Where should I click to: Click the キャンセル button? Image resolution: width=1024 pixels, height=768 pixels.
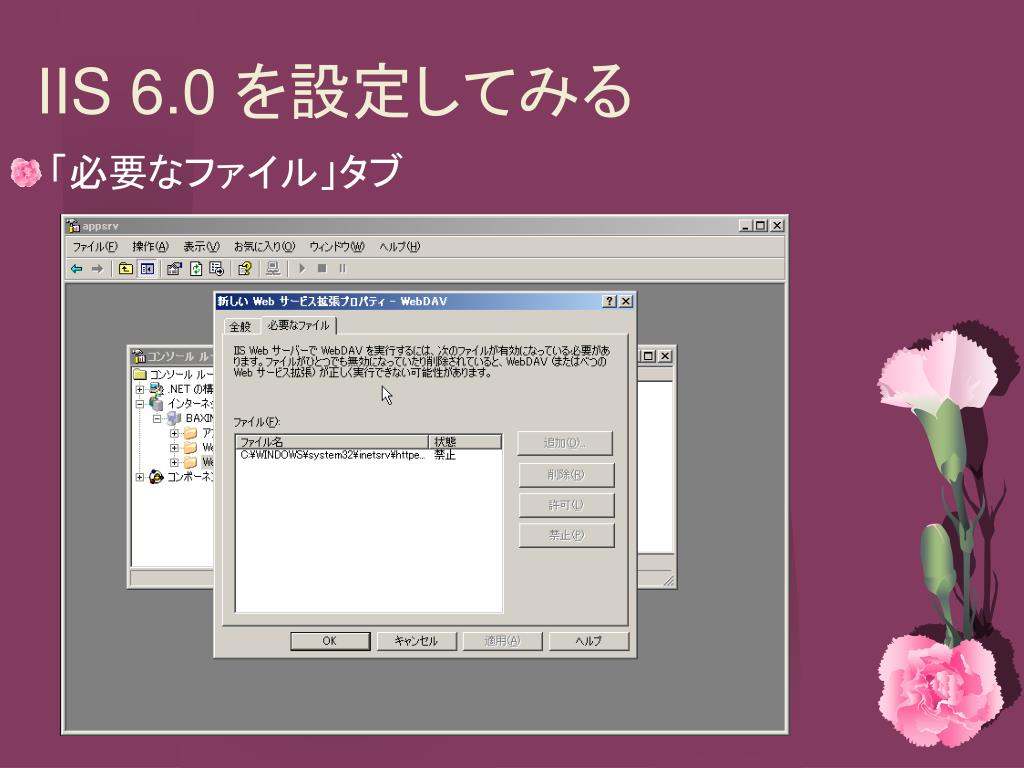[x=416, y=641]
